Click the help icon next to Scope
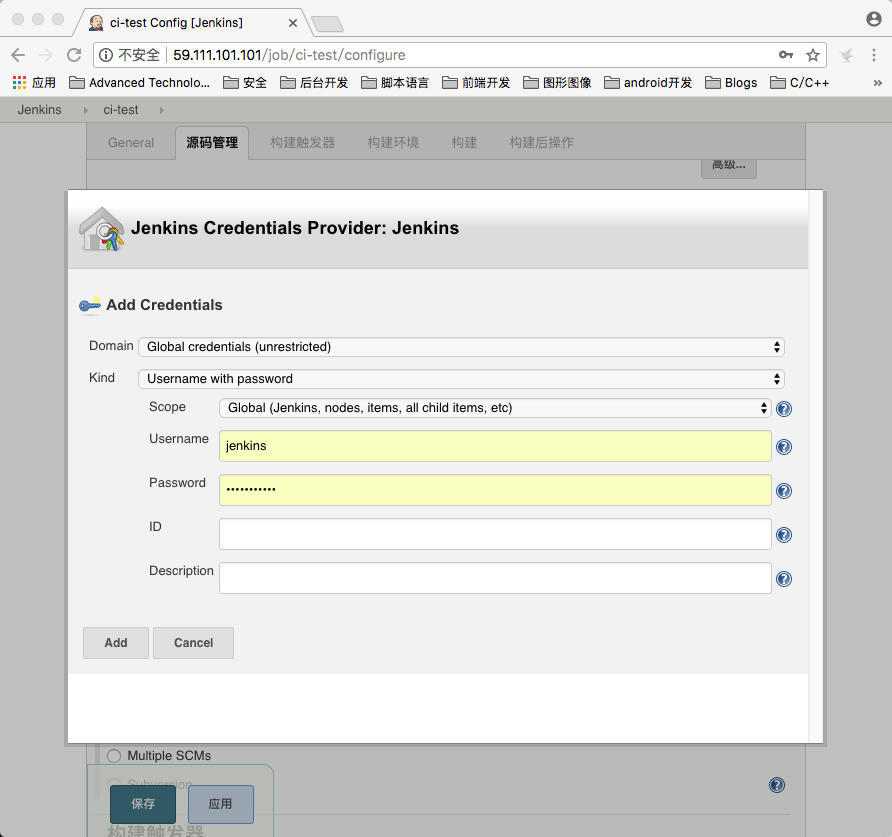892x837 pixels. point(783,409)
